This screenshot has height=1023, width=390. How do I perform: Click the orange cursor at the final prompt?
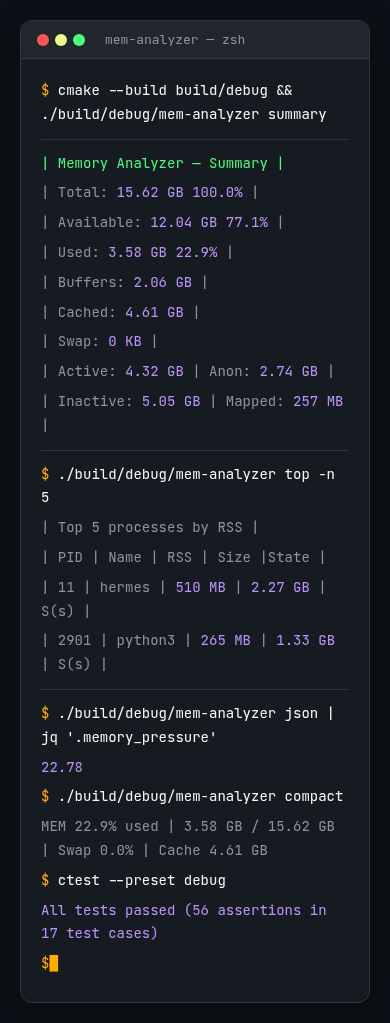[x=53, y=963]
